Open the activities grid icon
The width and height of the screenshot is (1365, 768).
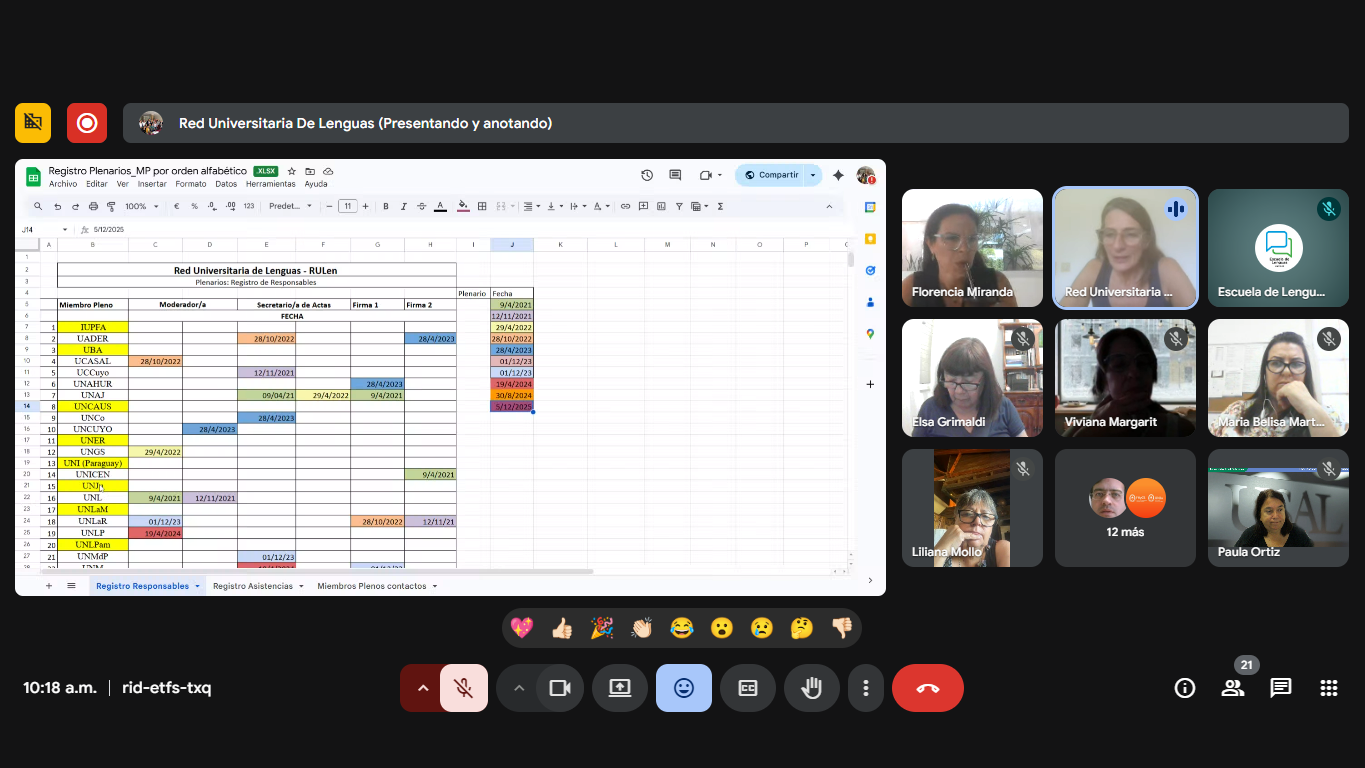(1328, 688)
